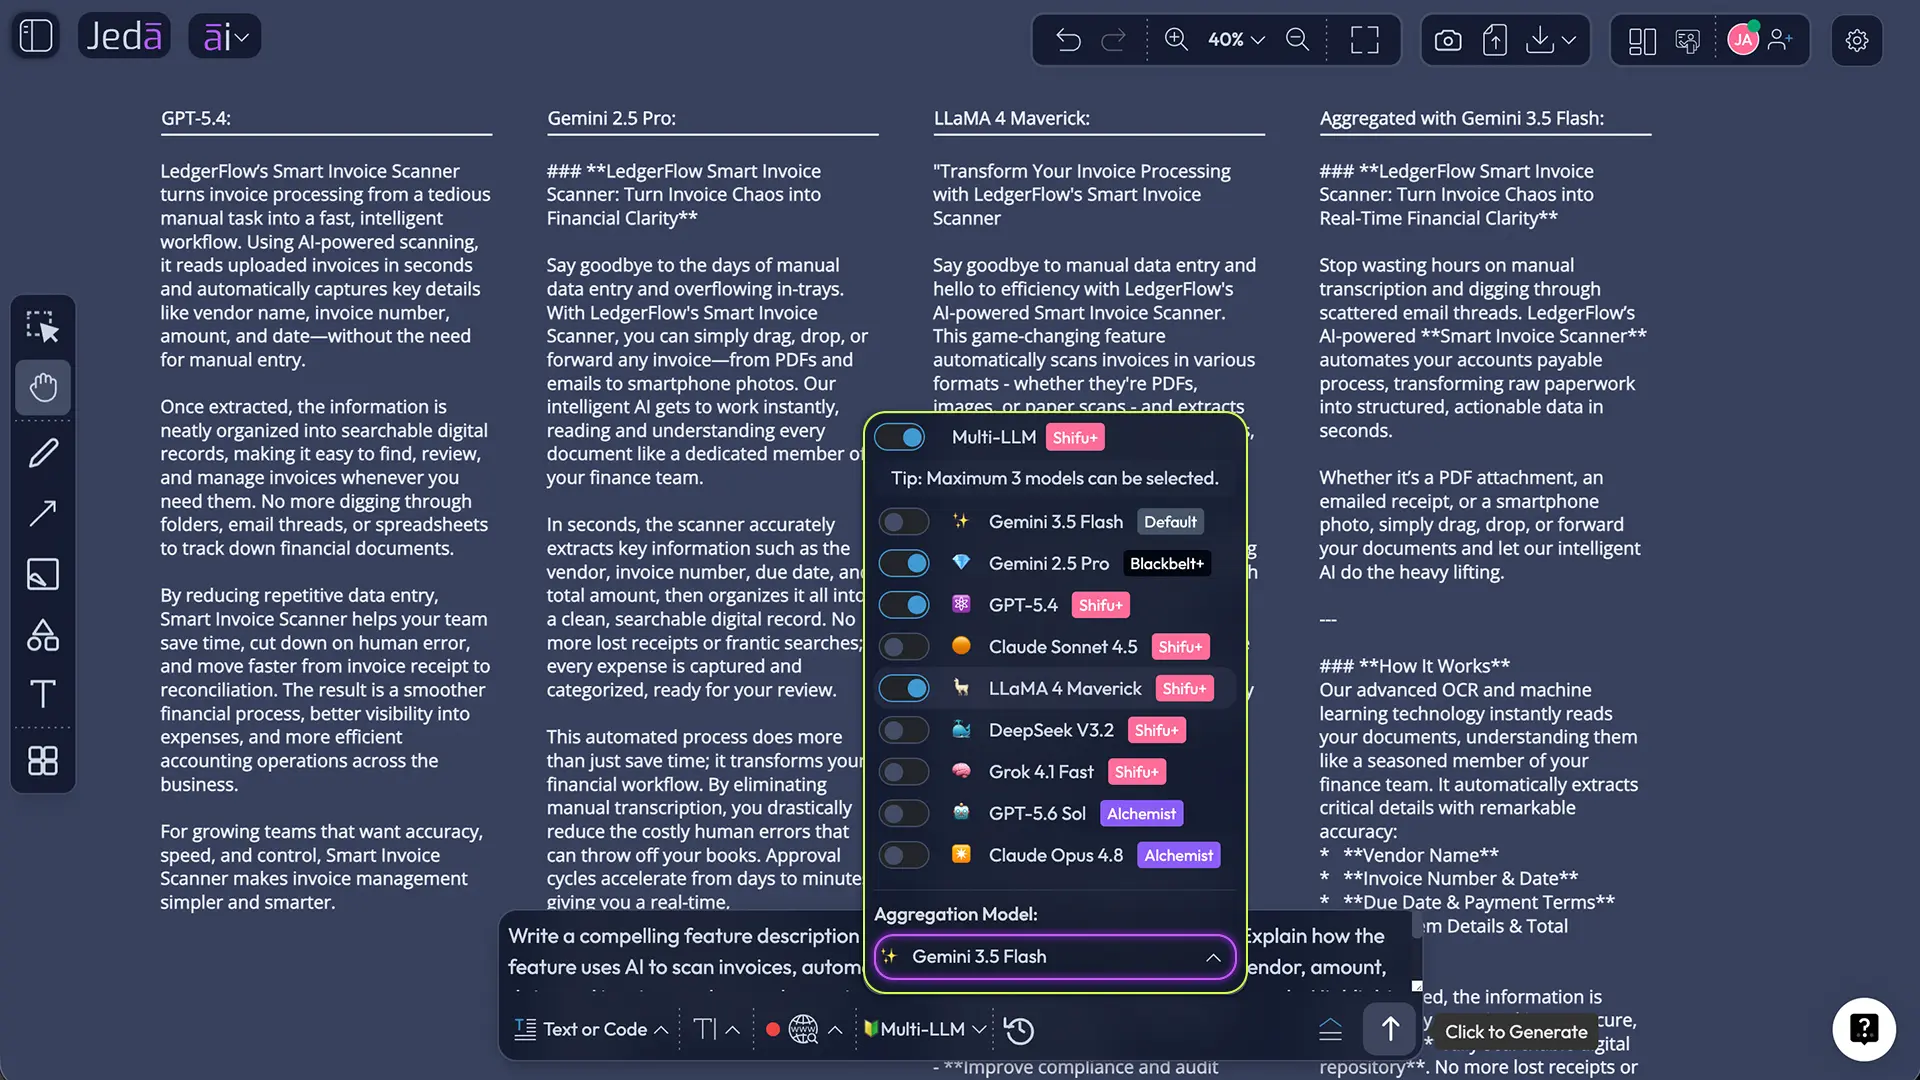1920x1080 pixels.
Task: Redo the last undone action
Action: (x=1113, y=40)
